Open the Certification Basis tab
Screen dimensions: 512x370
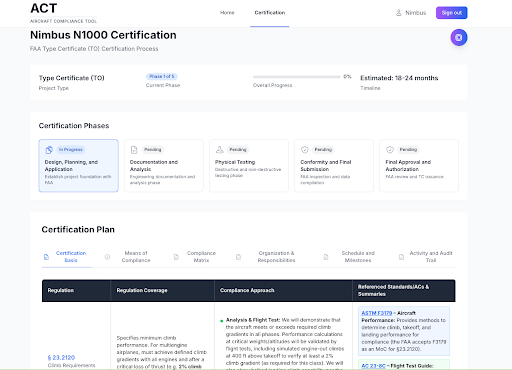[66, 257]
